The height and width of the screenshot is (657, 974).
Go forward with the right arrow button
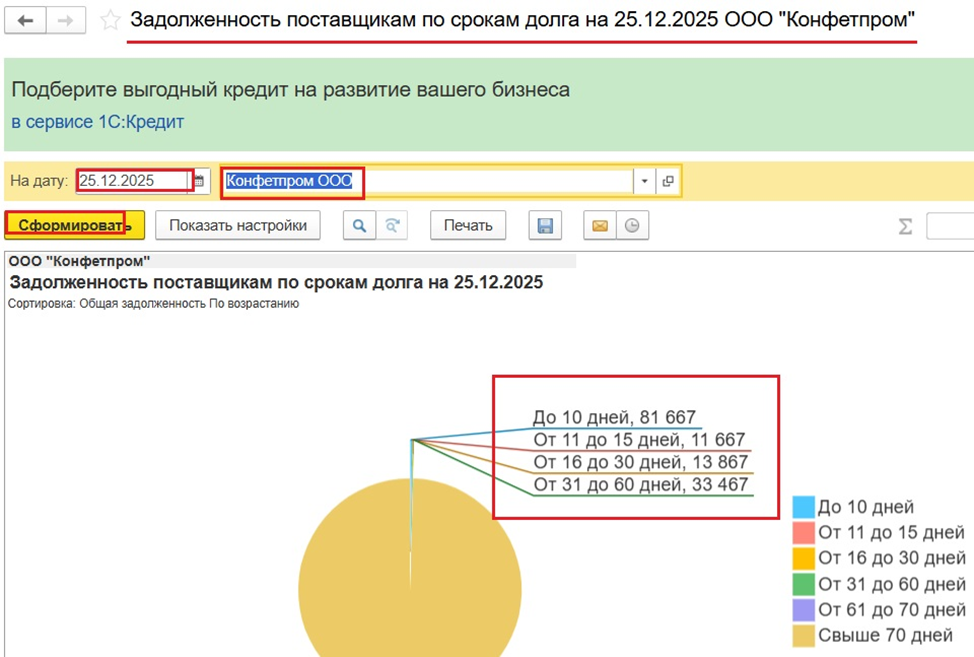65,20
